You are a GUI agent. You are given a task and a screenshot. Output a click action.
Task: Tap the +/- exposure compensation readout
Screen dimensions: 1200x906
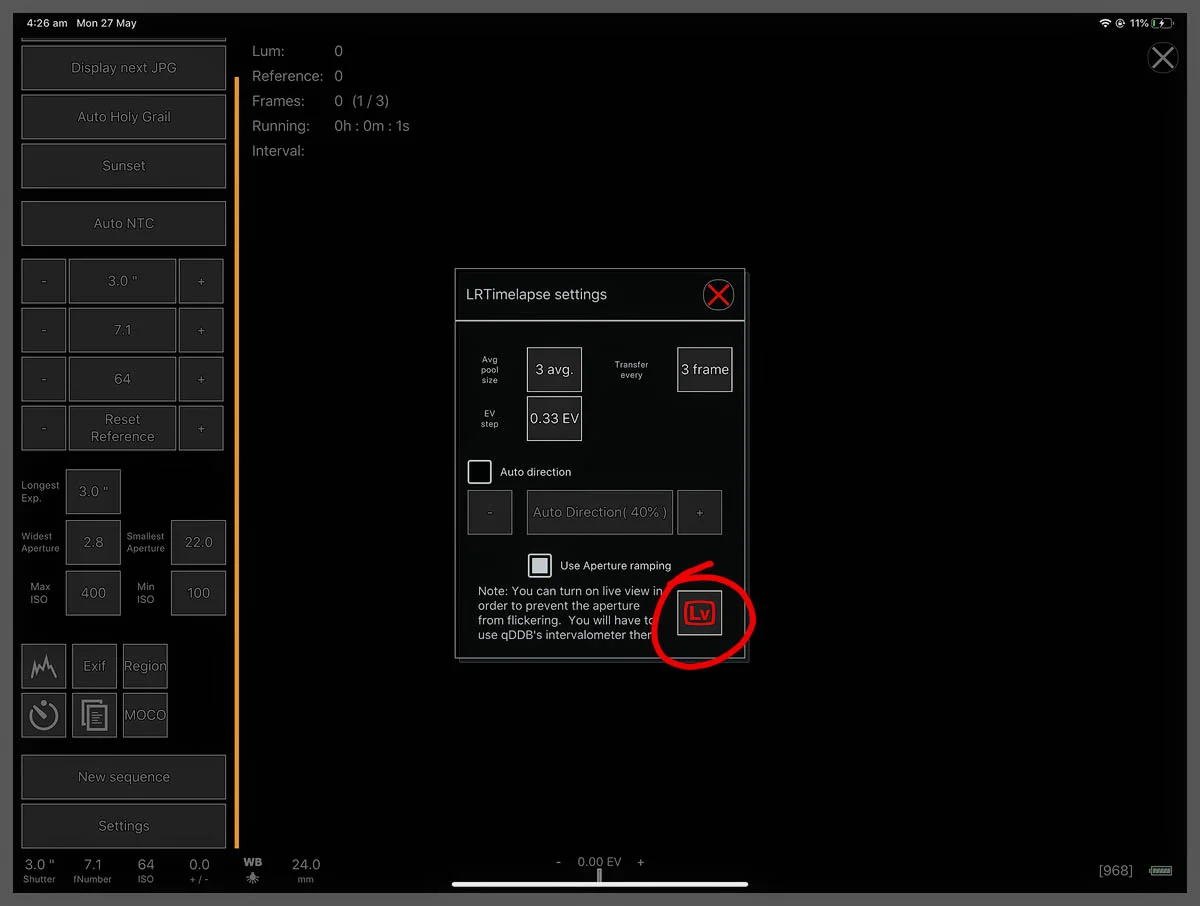(199, 870)
